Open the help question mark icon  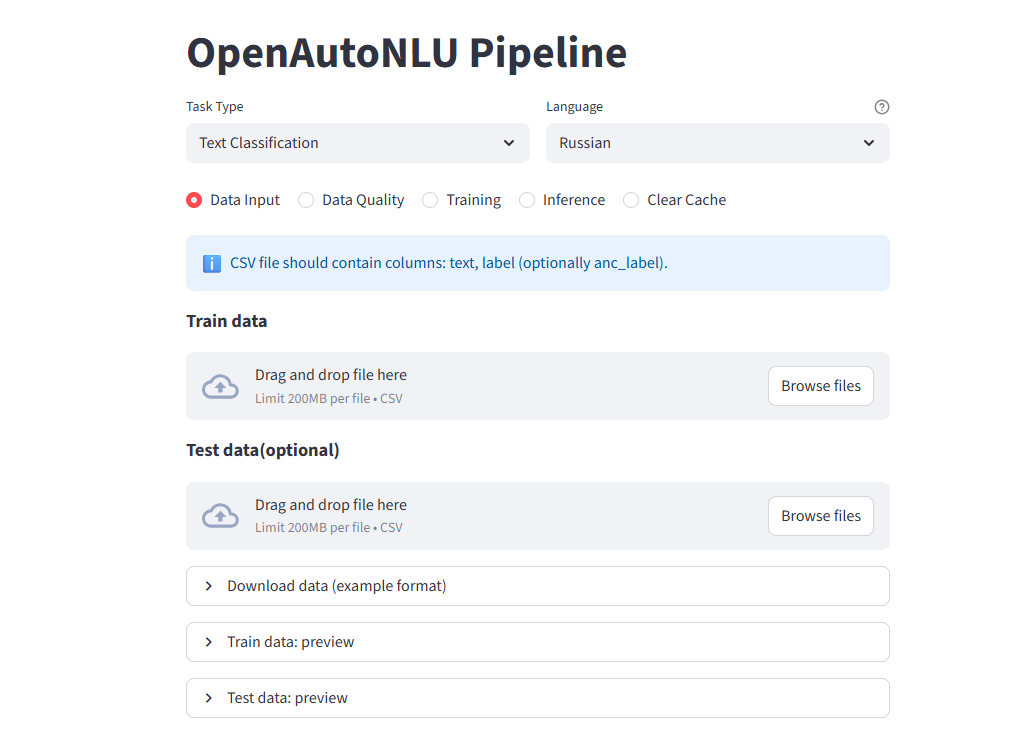pyautogui.click(x=881, y=107)
